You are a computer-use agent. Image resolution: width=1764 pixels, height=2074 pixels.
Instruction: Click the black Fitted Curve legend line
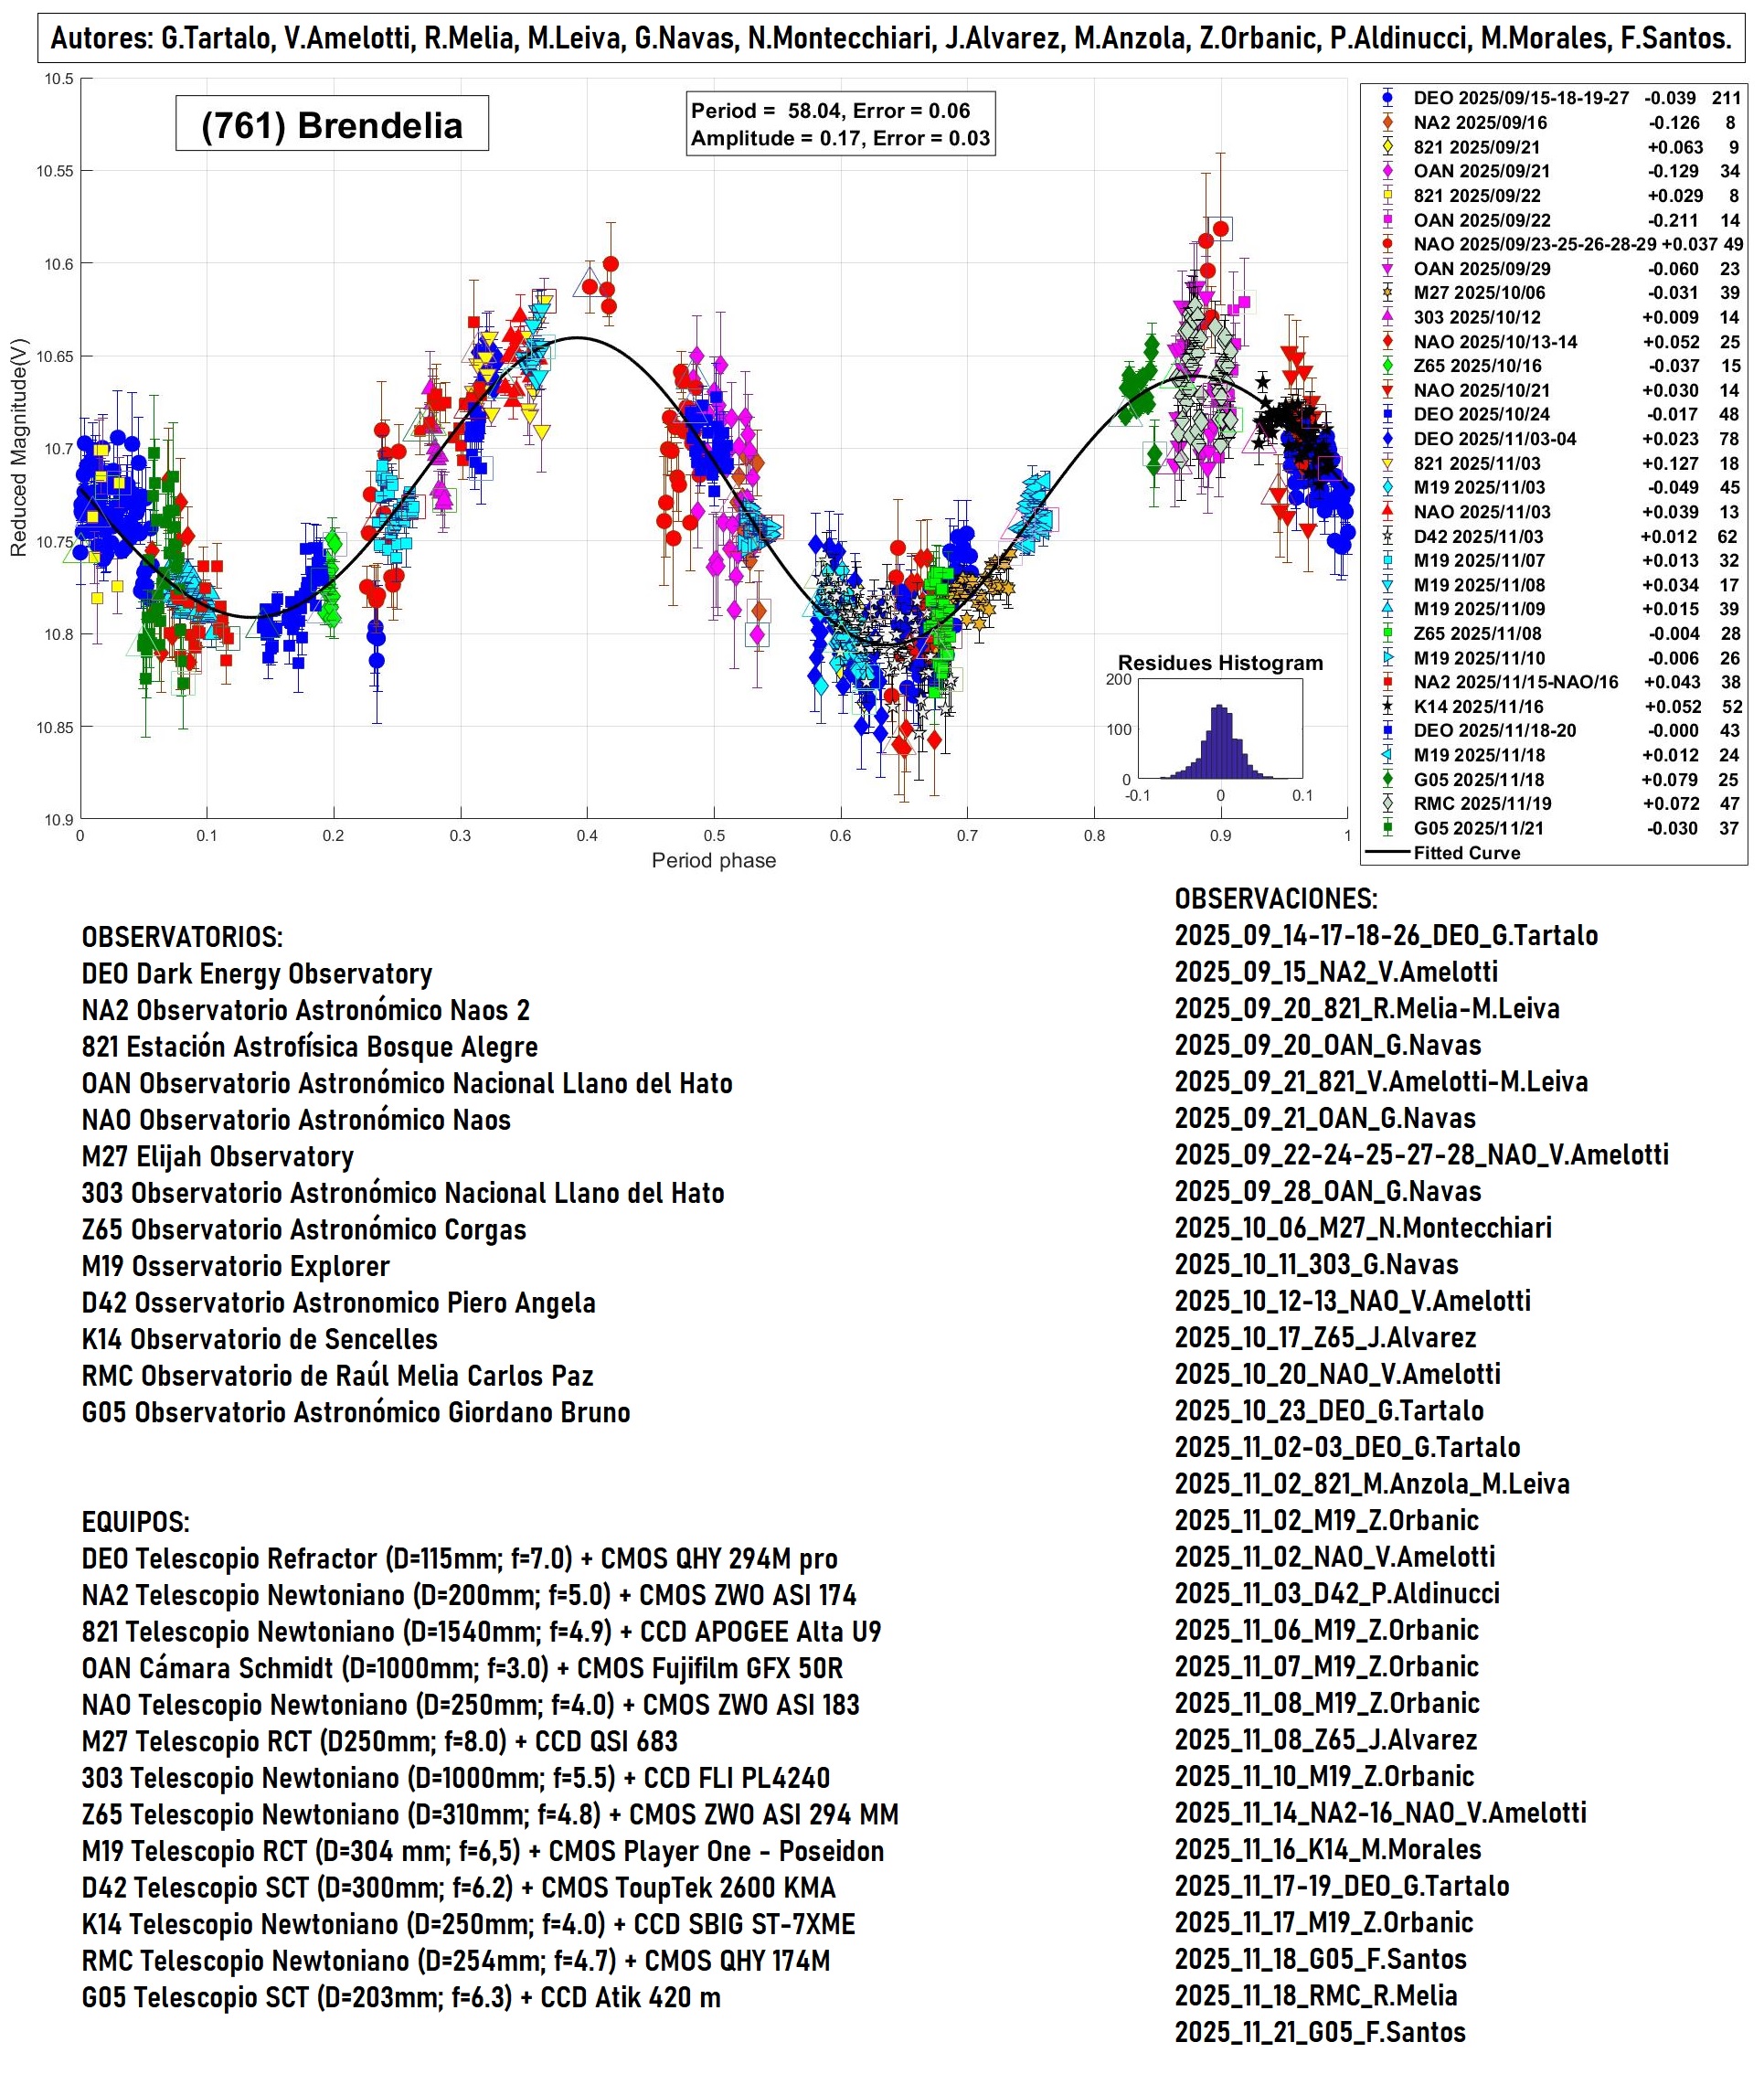pos(1387,853)
